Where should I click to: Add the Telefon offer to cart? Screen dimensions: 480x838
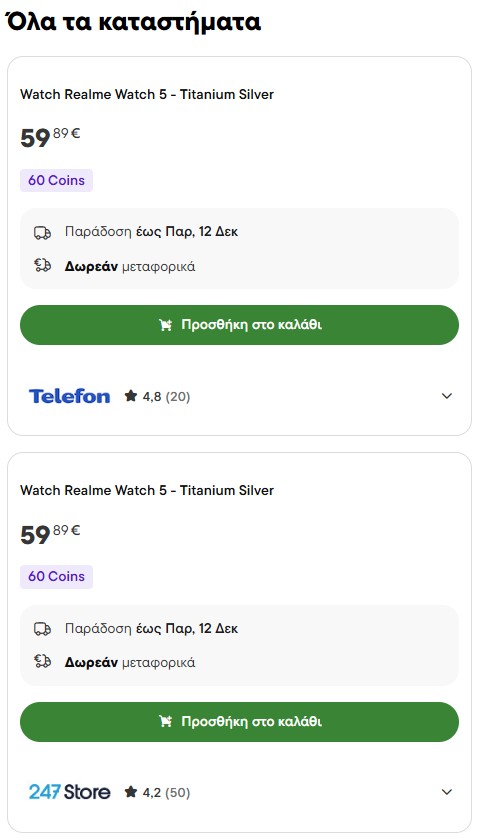(x=239, y=325)
